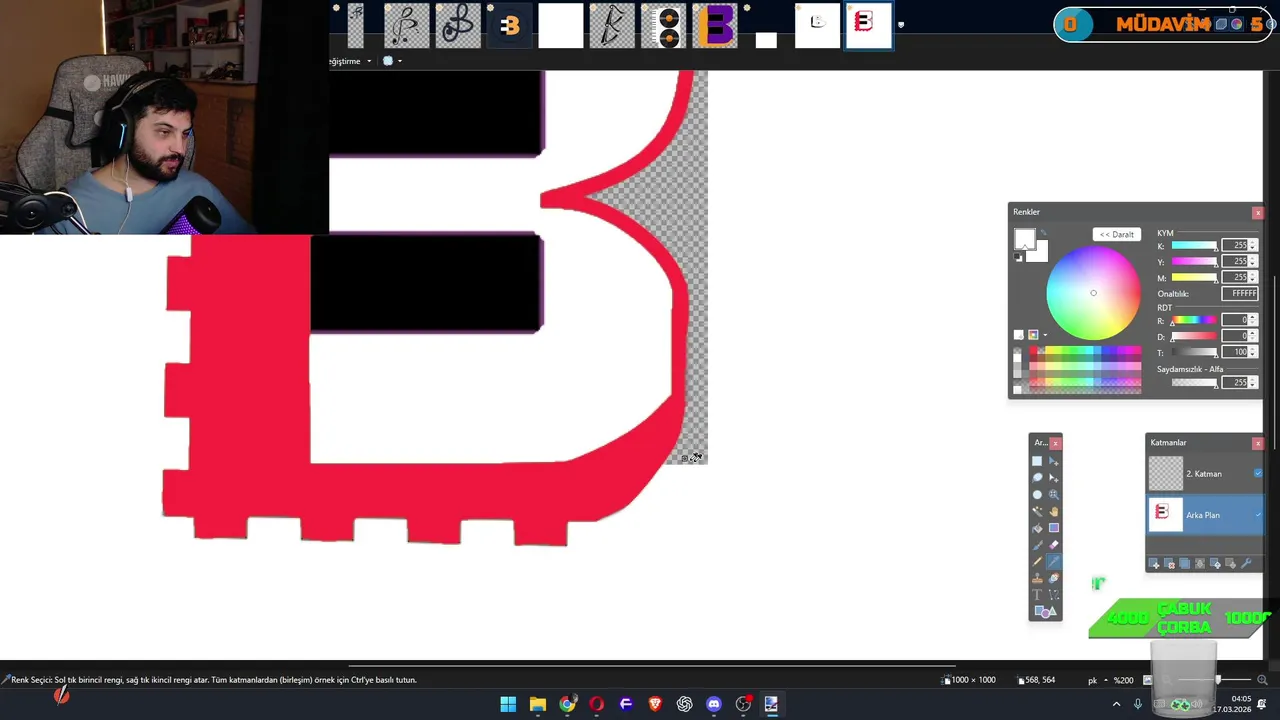1280x720 pixels.
Task: Switch to the blank white image tab
Action: (561, 26)
